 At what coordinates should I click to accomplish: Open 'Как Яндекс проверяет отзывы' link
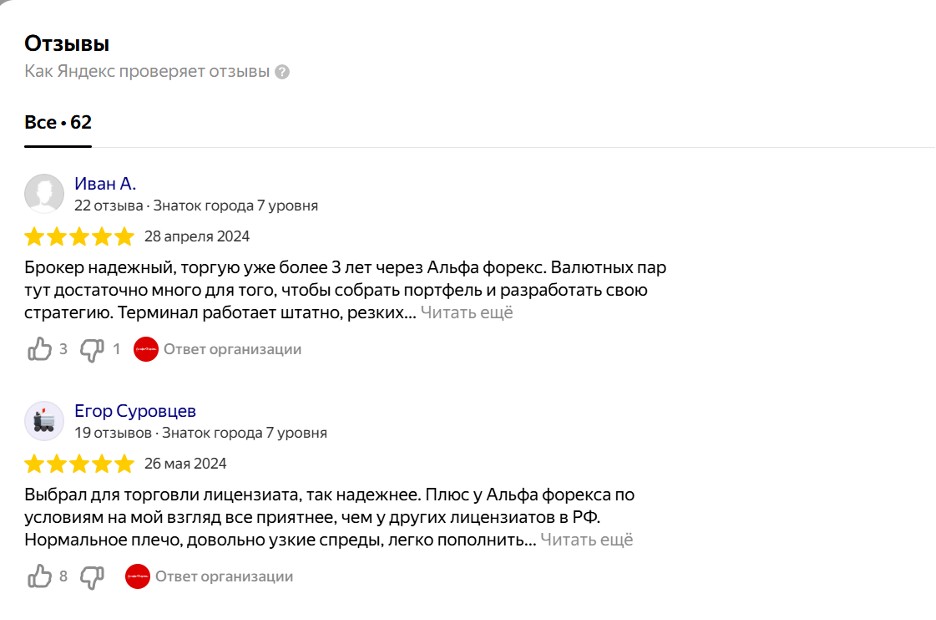[147, 72]
